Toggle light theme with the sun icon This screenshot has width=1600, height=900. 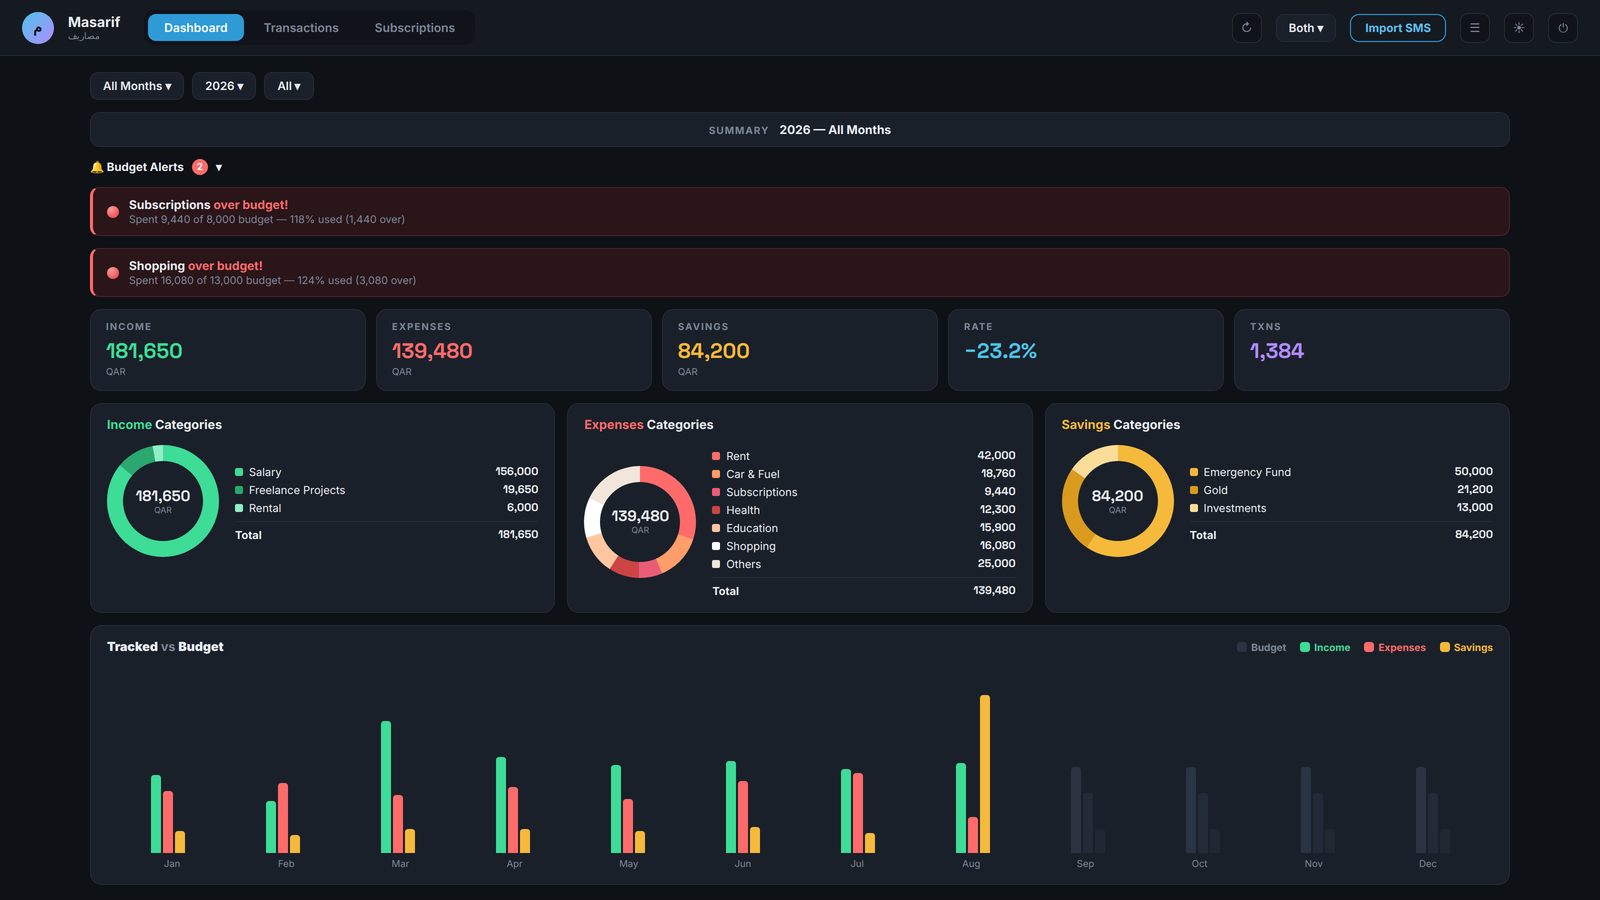(1518, 28)
